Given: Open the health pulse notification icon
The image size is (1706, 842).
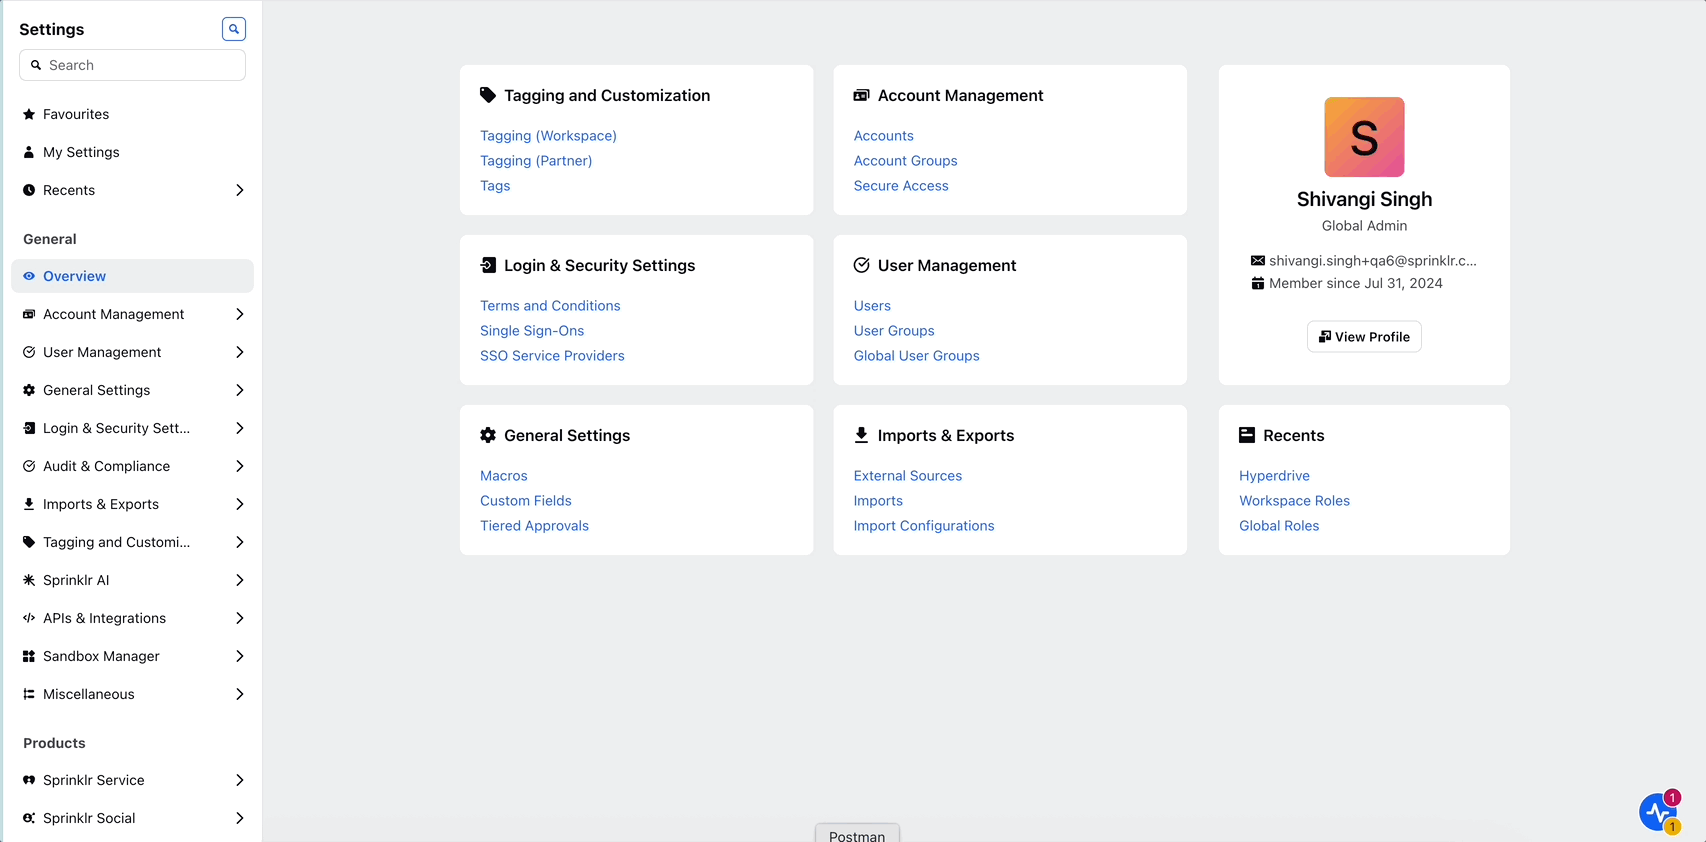Looking at the screenshot, I should point(1658,813).
